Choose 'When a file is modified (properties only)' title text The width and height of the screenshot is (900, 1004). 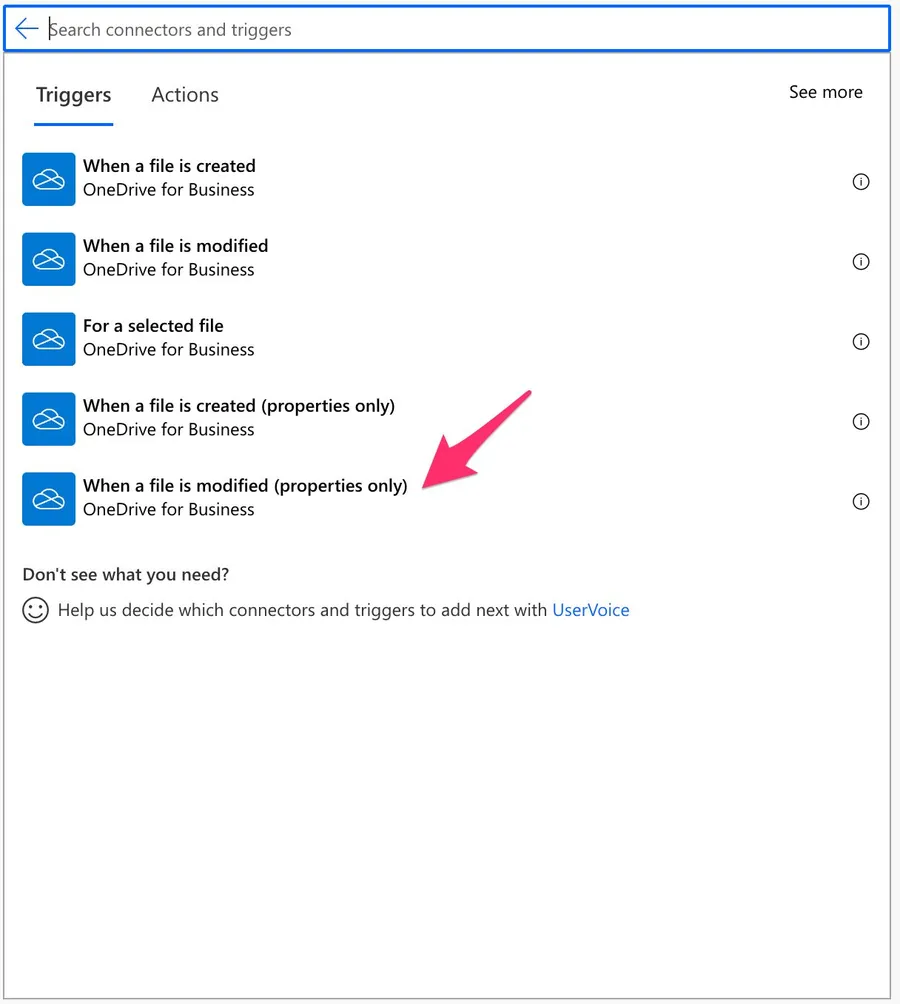coord(245,486)
